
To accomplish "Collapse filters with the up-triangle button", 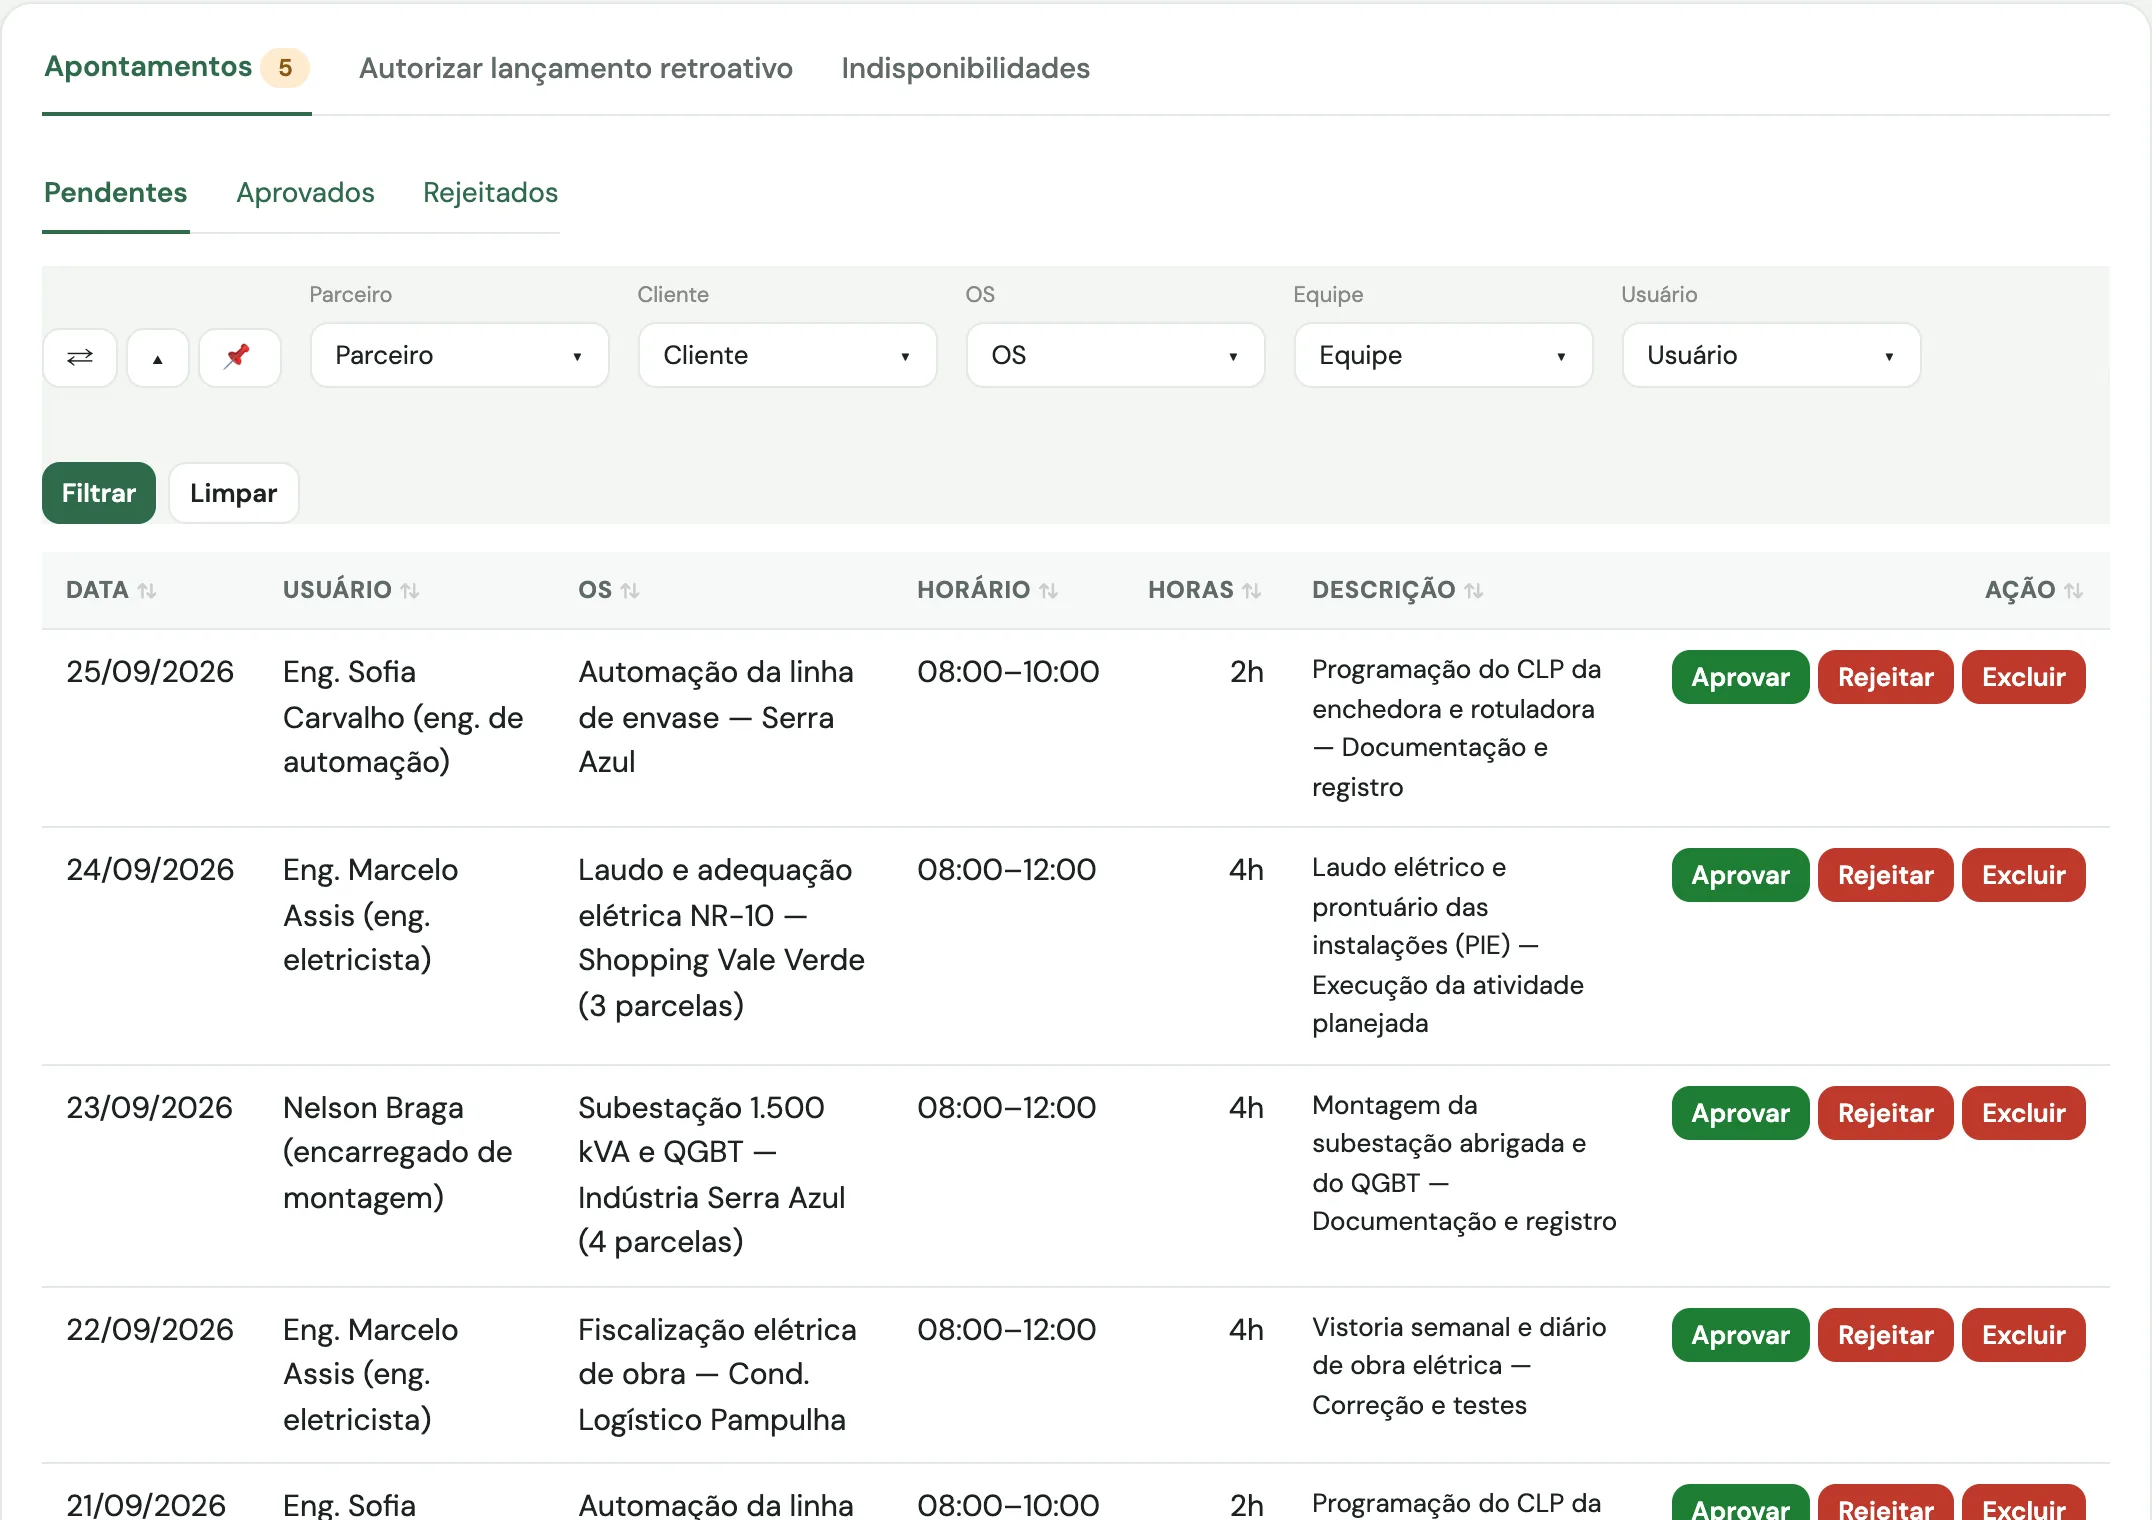I will click(x=157, y=357).
